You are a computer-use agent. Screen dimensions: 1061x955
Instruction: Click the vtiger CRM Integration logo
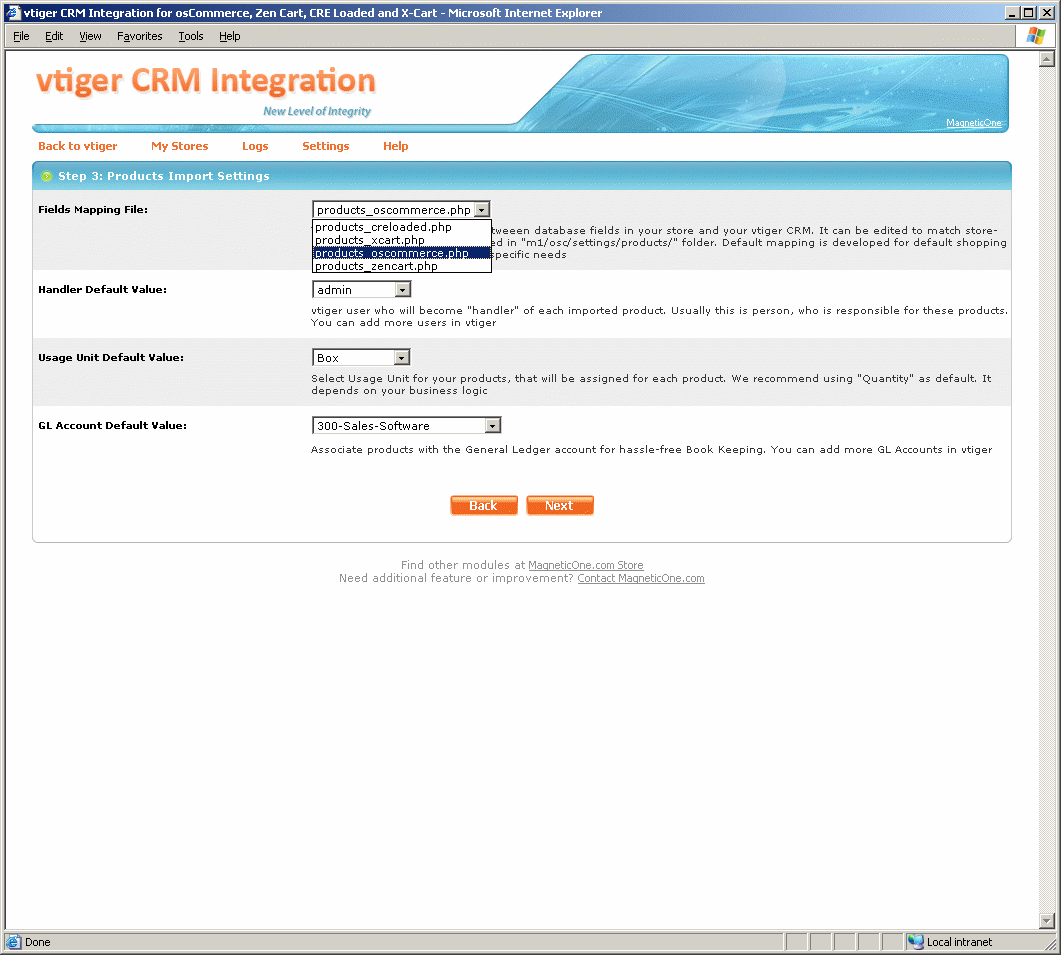(206, 81)
